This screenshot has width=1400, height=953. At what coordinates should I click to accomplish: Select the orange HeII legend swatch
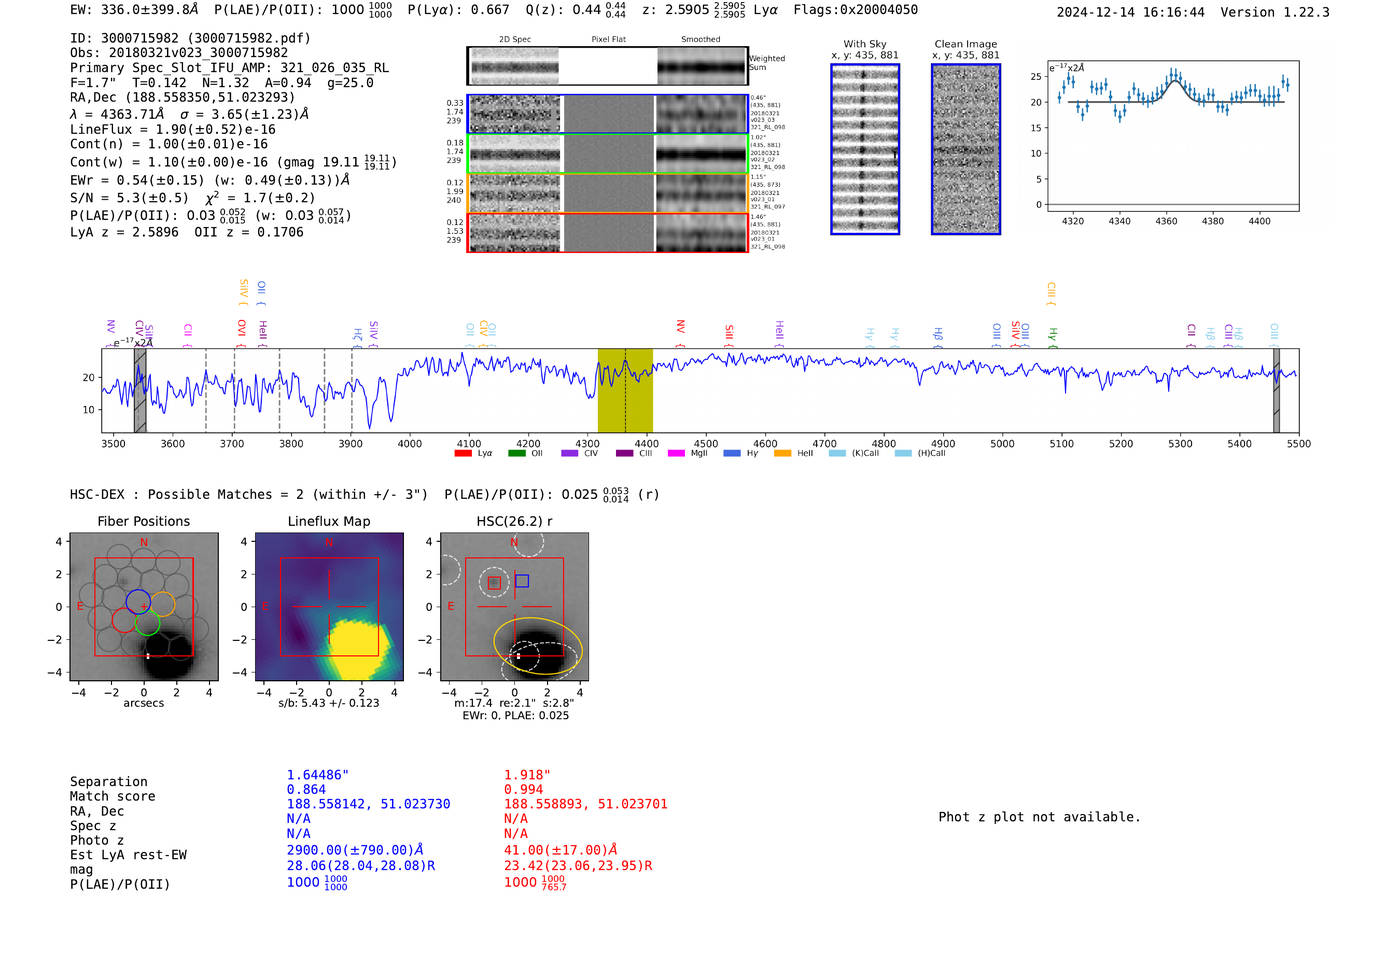(782, 453)
